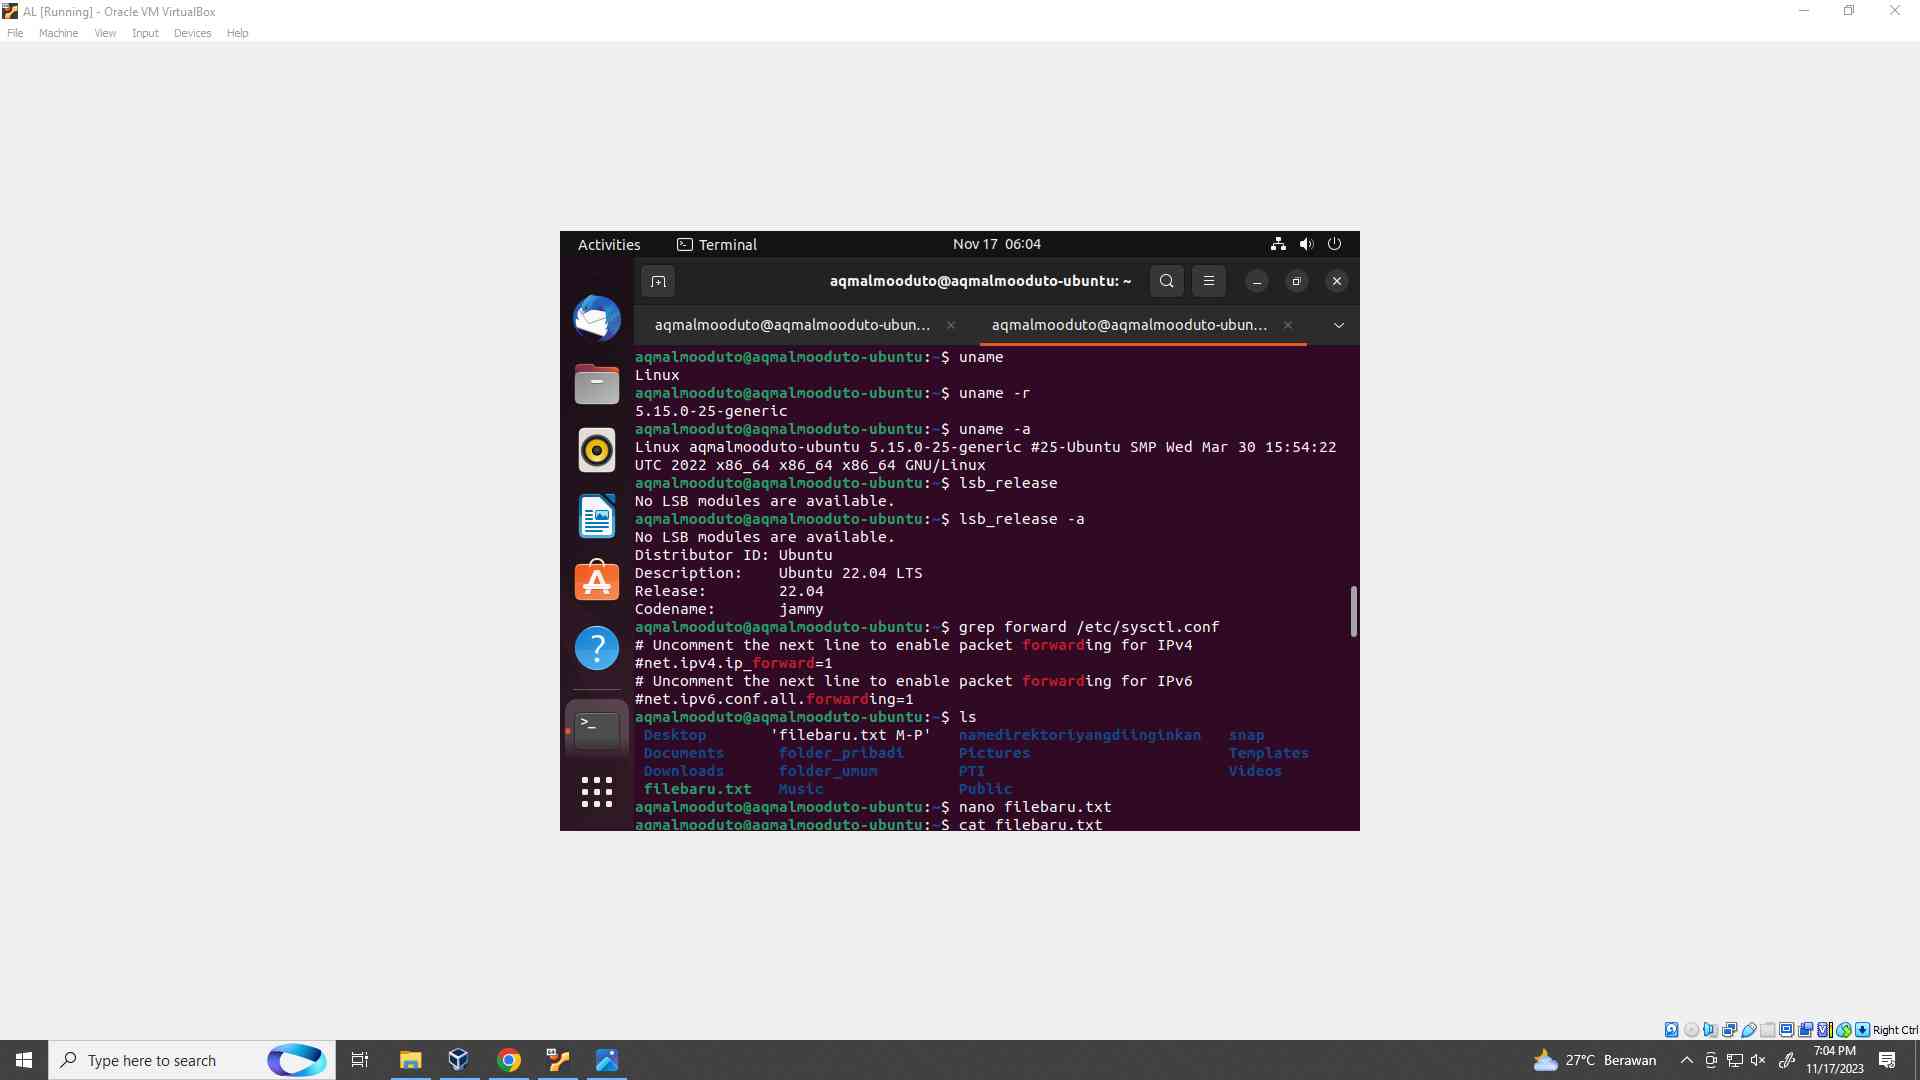Show hidden system tray icons chevron
This screenshot has width=1920, height=1080.
[1686, 1060]
